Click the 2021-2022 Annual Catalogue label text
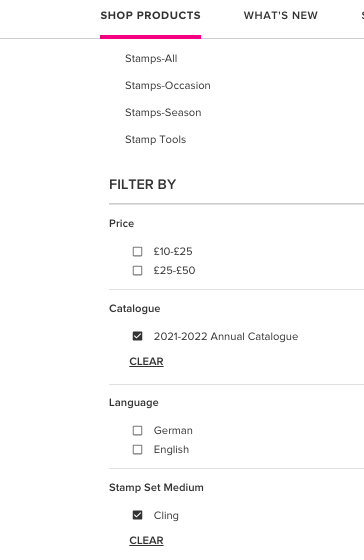This screenshot has width=364, height=560. pyautogui.click(x=226, y=336)
